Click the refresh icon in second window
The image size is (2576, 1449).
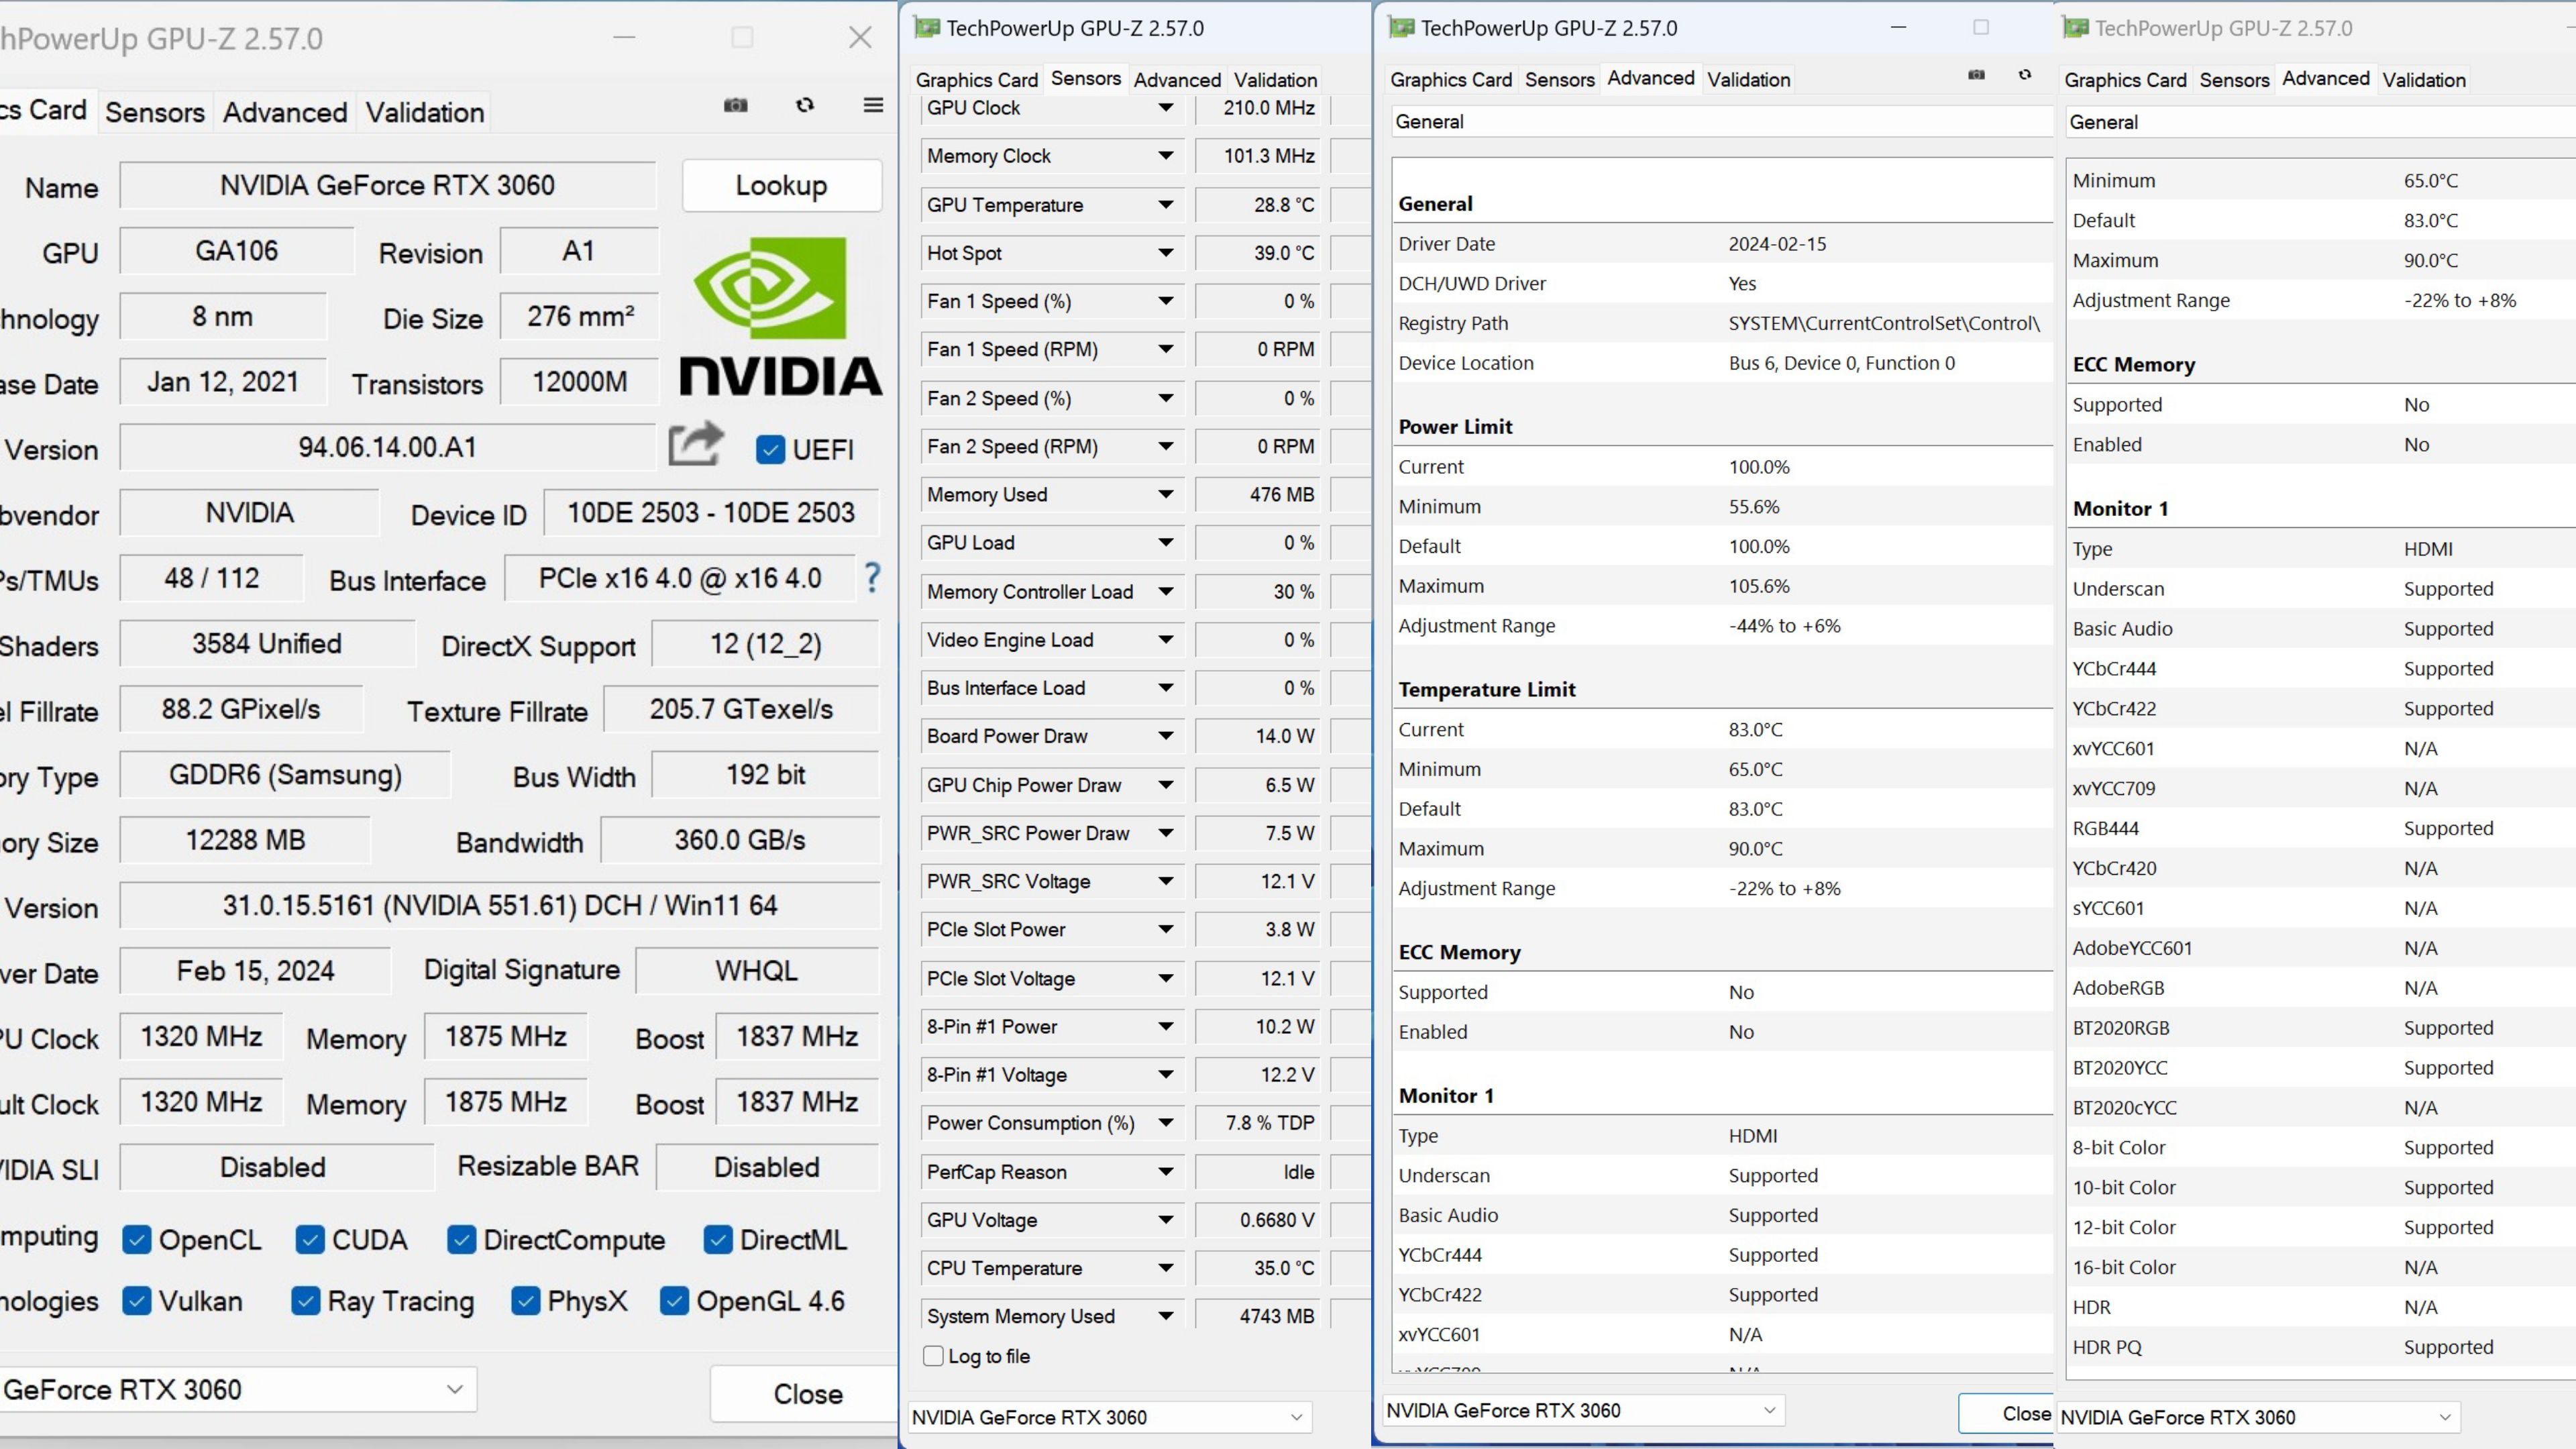(2025, 75)
